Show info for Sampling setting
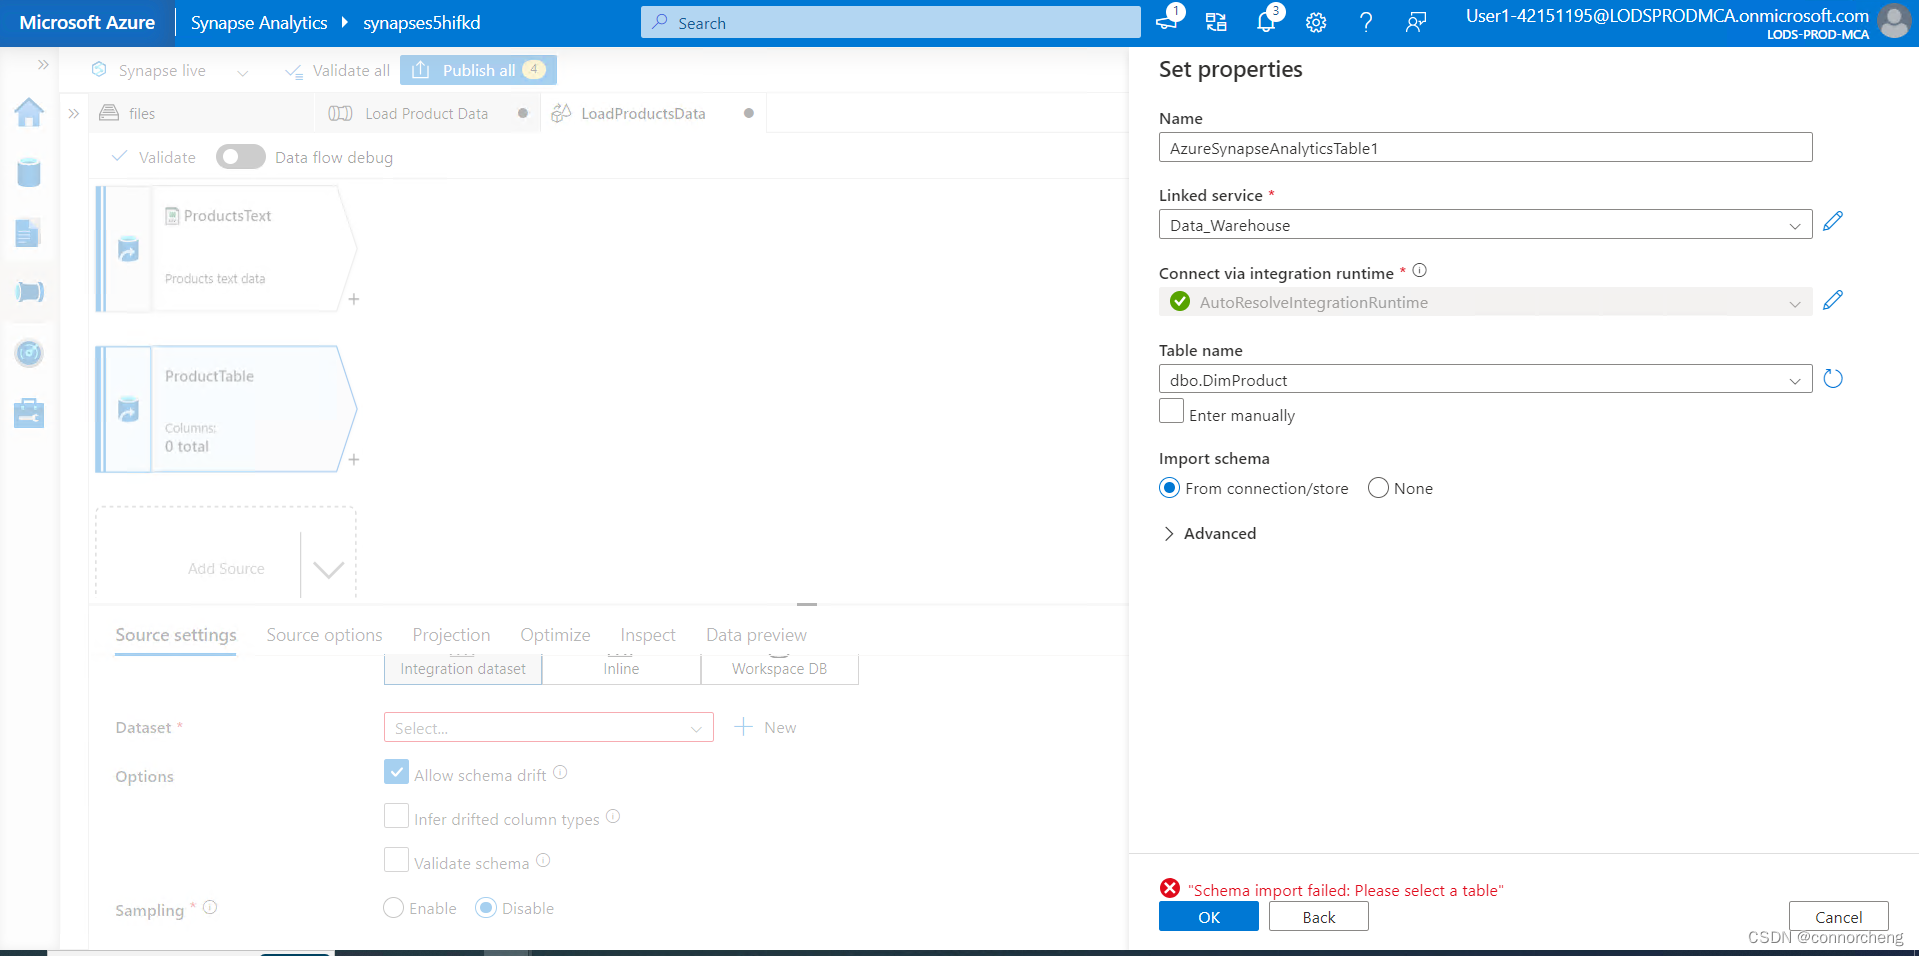 (x=210, y=907)
